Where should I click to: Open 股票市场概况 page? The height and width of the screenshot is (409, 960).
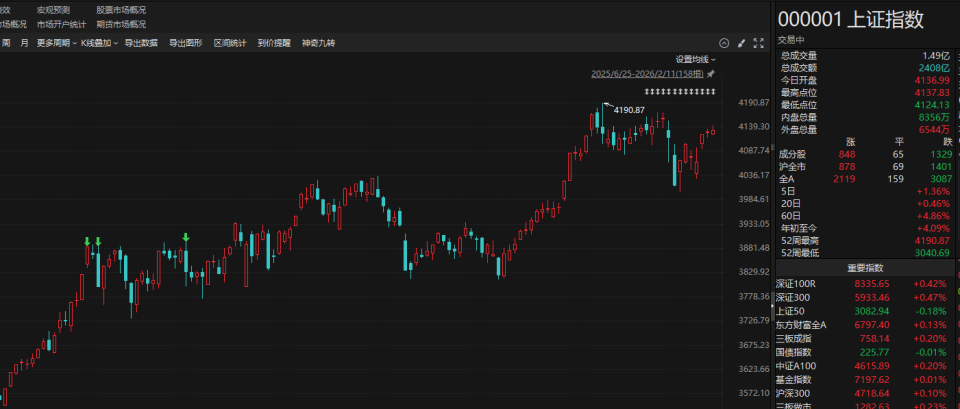[x=121, y=10]
